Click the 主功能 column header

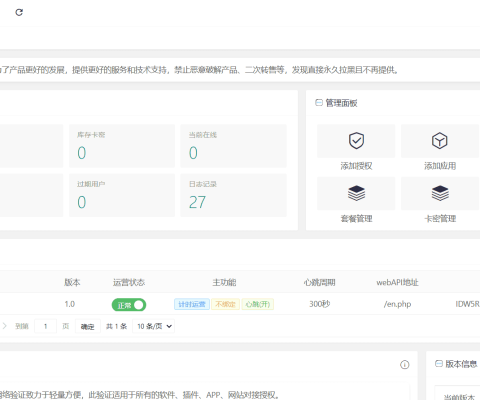(224, 282)
